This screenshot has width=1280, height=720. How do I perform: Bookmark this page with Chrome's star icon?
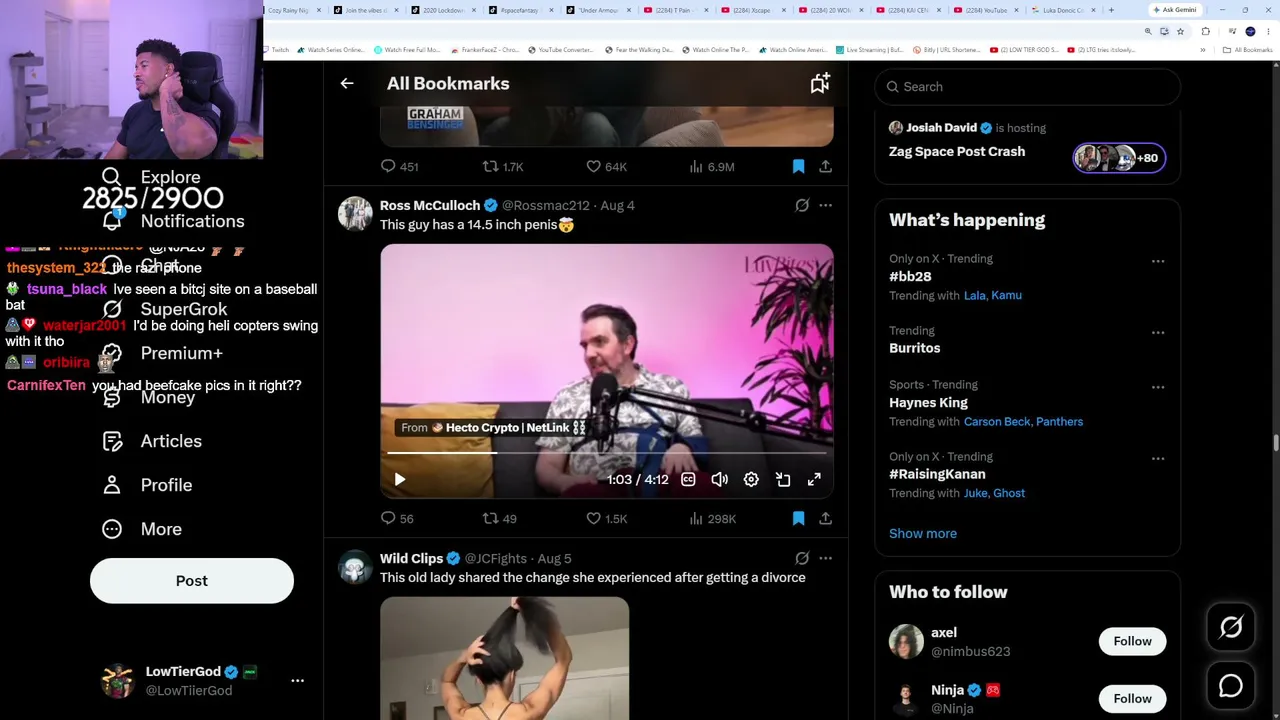point(1180,32)
